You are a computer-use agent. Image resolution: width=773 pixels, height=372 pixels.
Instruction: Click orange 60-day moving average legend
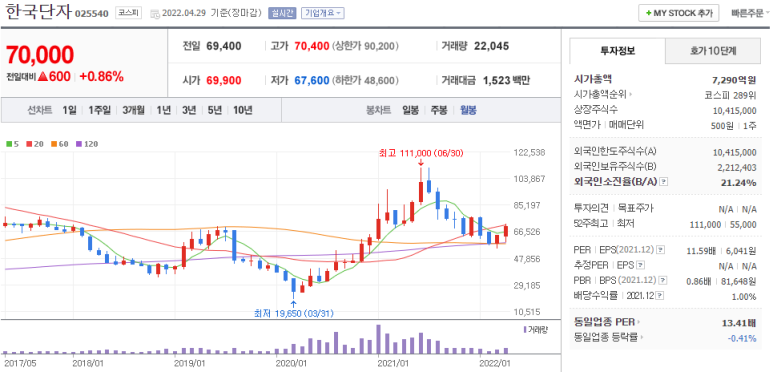click(x=60, y=144)
